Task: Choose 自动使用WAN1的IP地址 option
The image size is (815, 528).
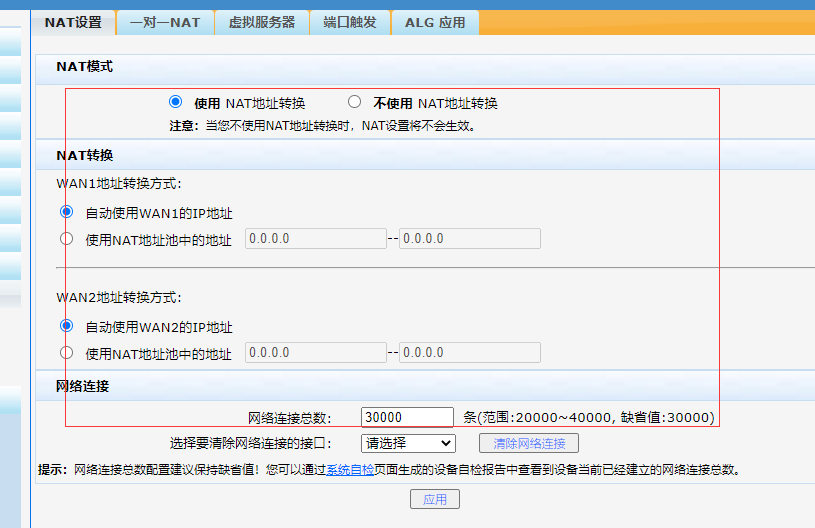Action: click(67, 212)
